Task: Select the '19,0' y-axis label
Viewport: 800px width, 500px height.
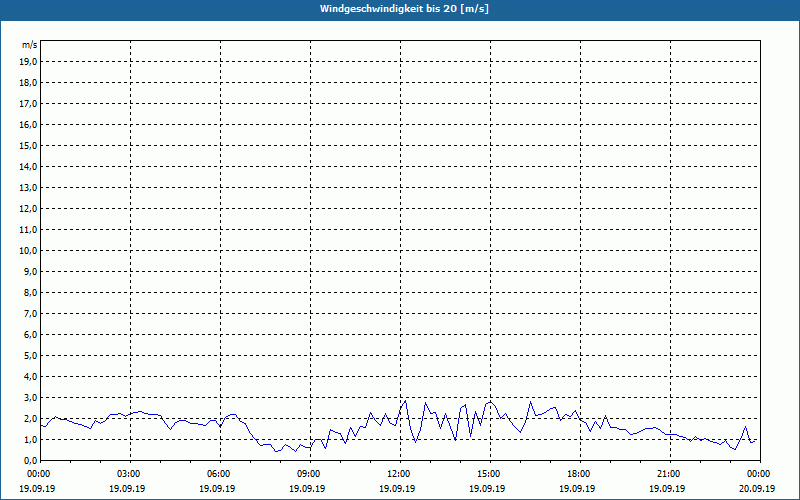Action: [28, 62]
